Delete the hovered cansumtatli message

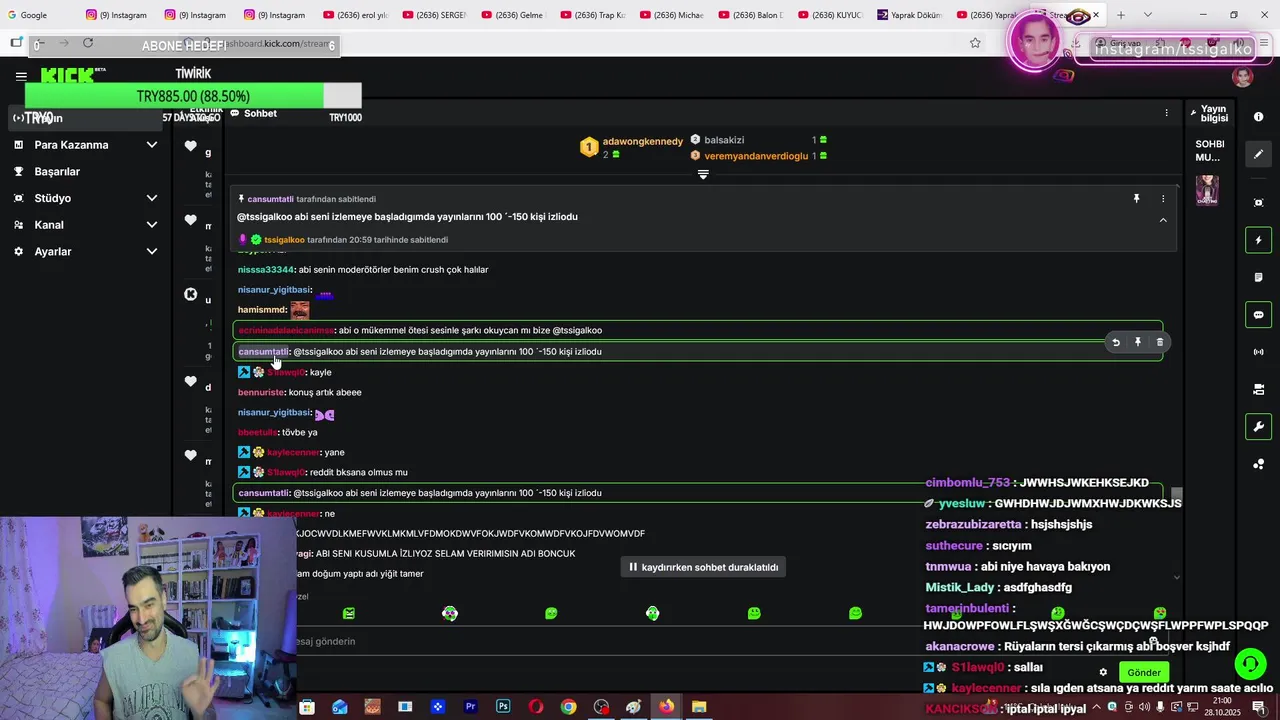click(x=1160, y=342)
